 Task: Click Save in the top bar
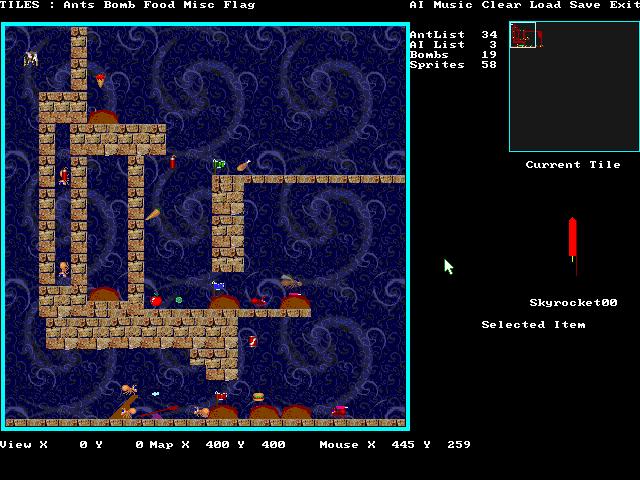coord(585,5)
